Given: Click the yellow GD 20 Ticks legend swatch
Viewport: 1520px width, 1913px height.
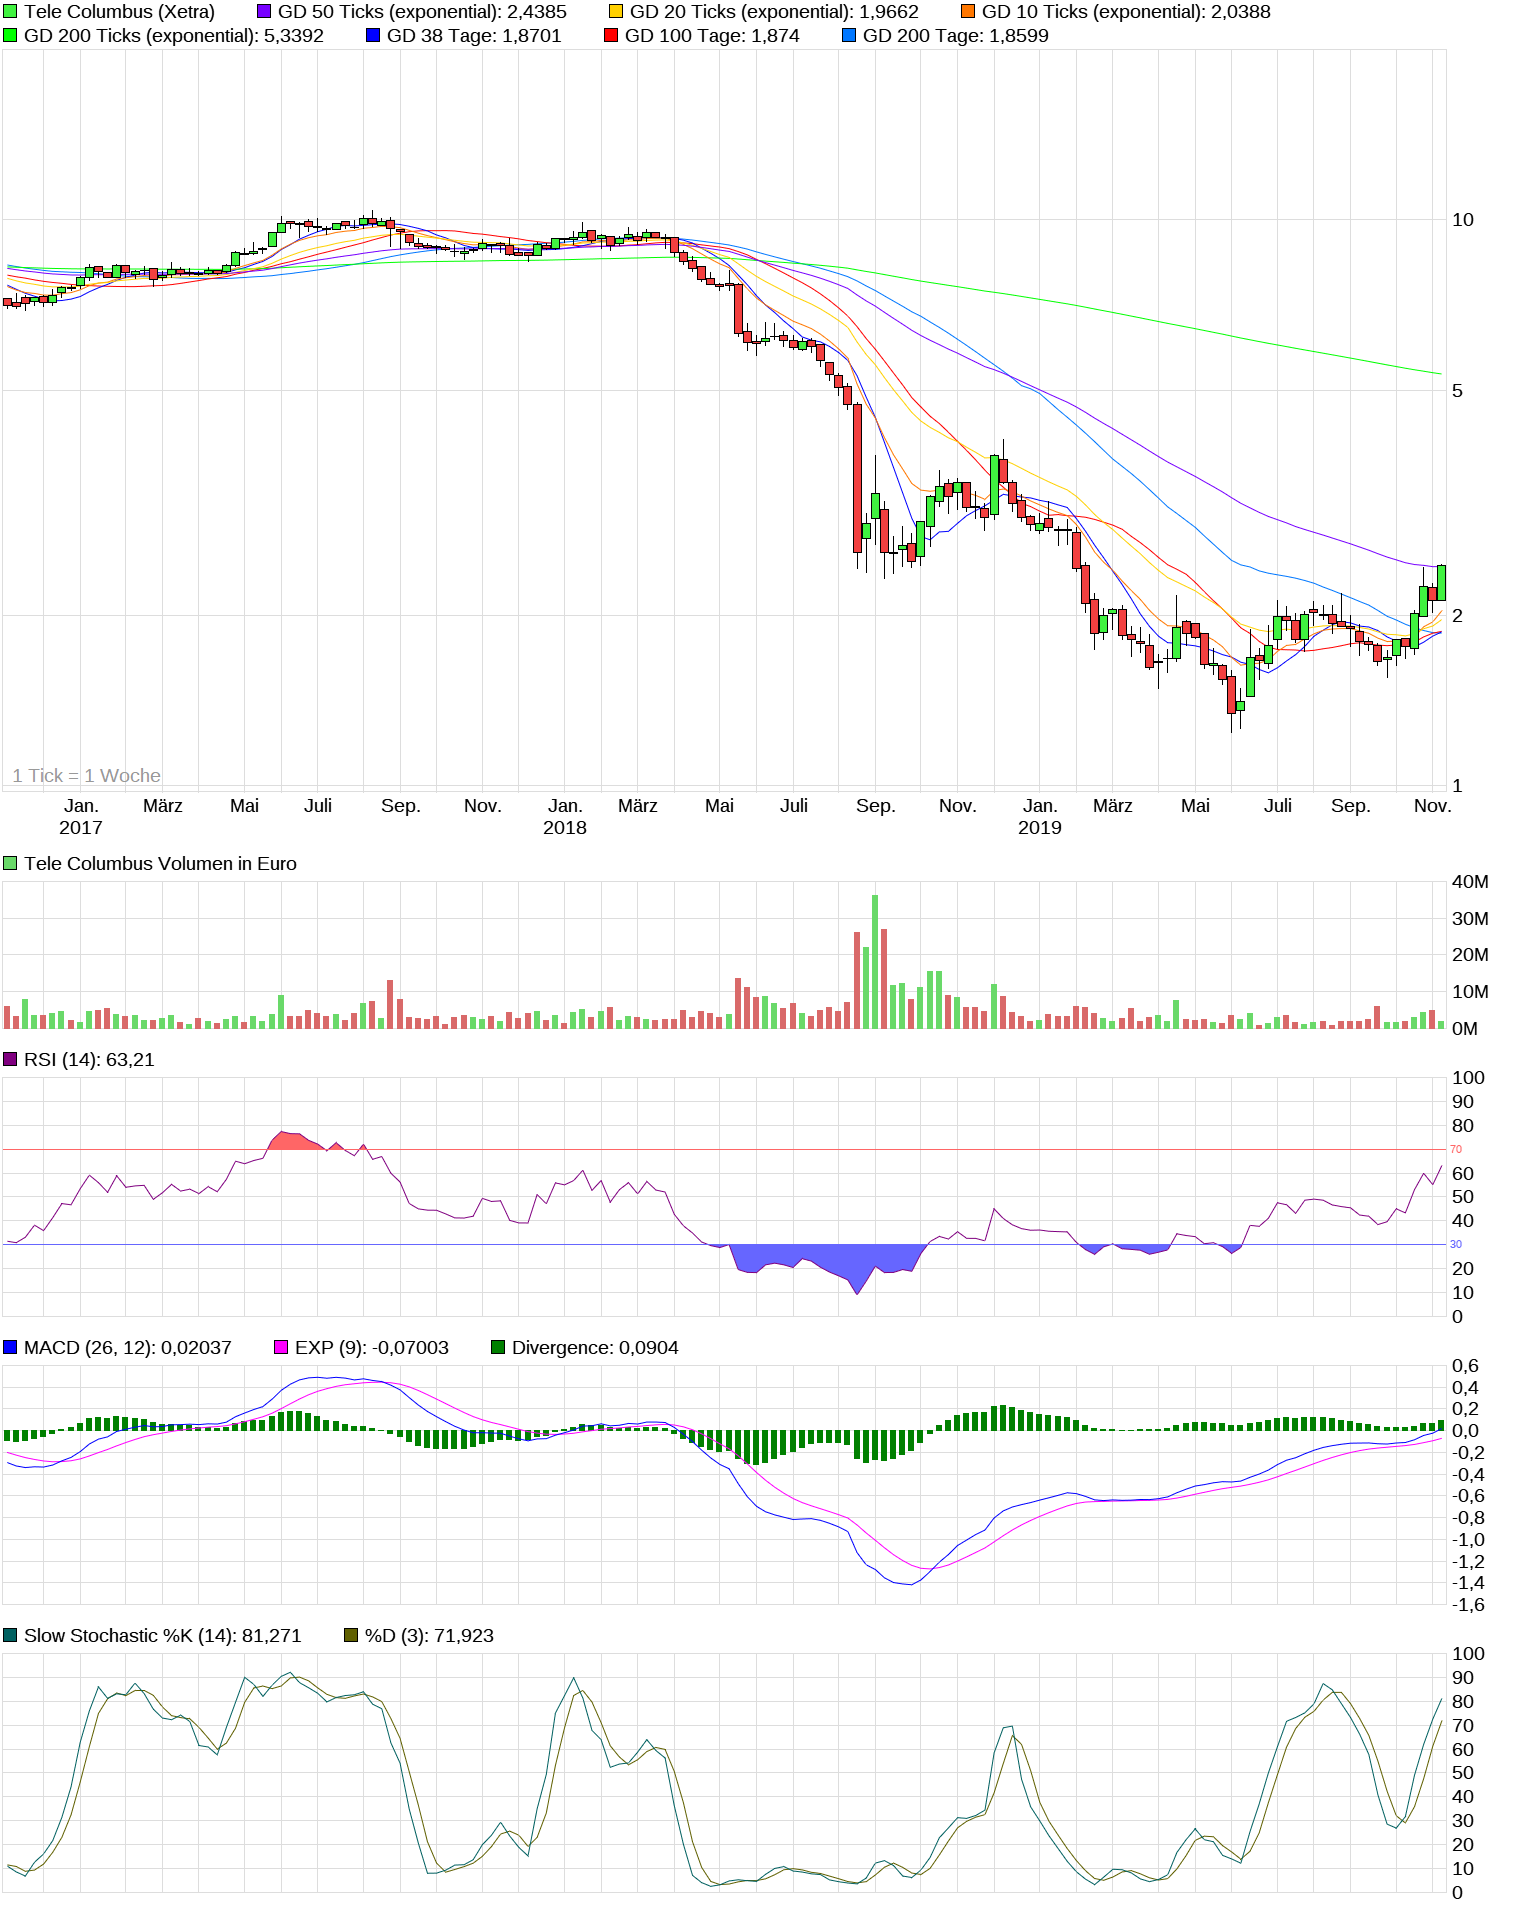Looking at the screenshot, I should (616, 12).
